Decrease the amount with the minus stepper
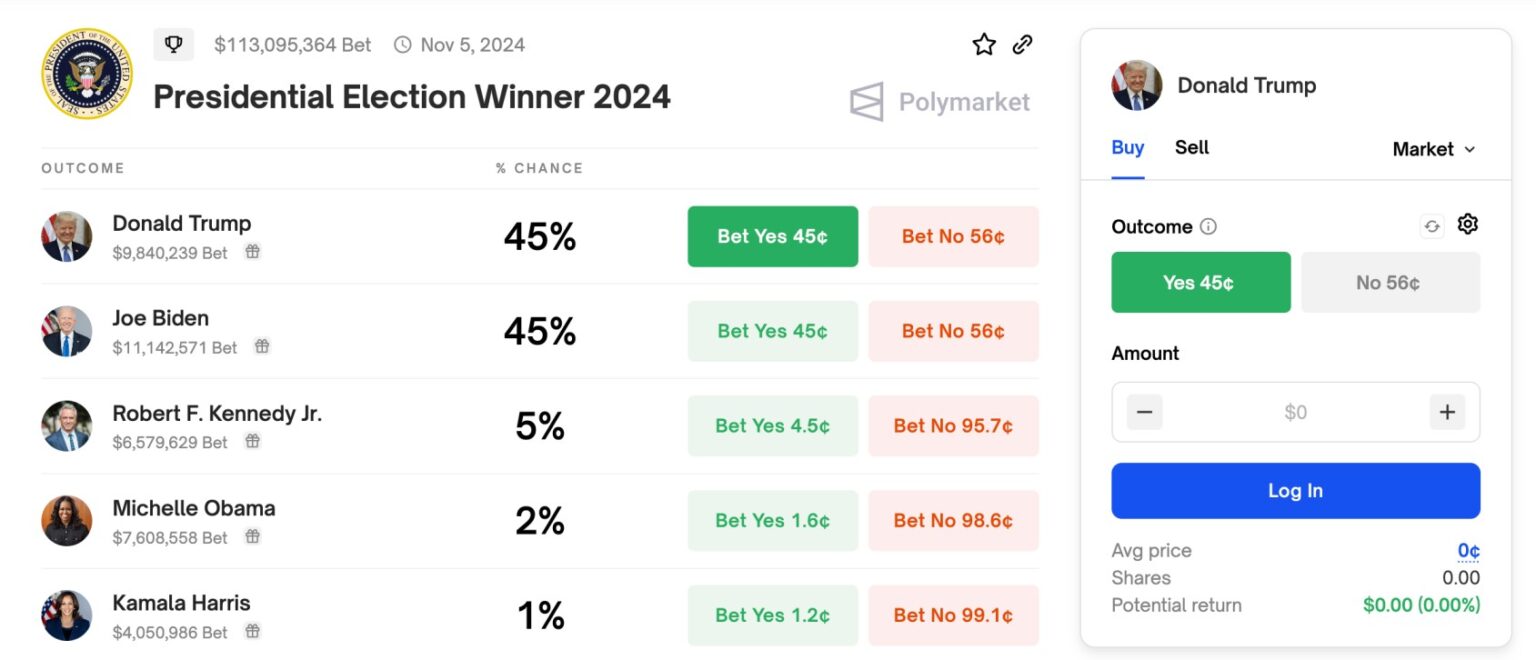The width and height of the screenshot is (1536, 660). click(1144, 411)
